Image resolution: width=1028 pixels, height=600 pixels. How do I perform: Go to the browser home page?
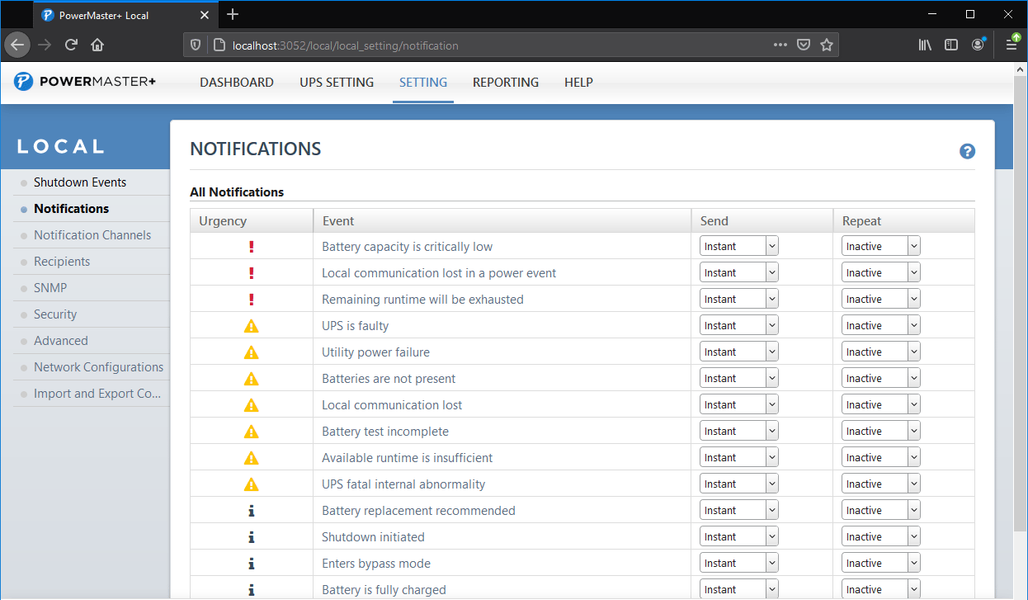click(98, 45)
